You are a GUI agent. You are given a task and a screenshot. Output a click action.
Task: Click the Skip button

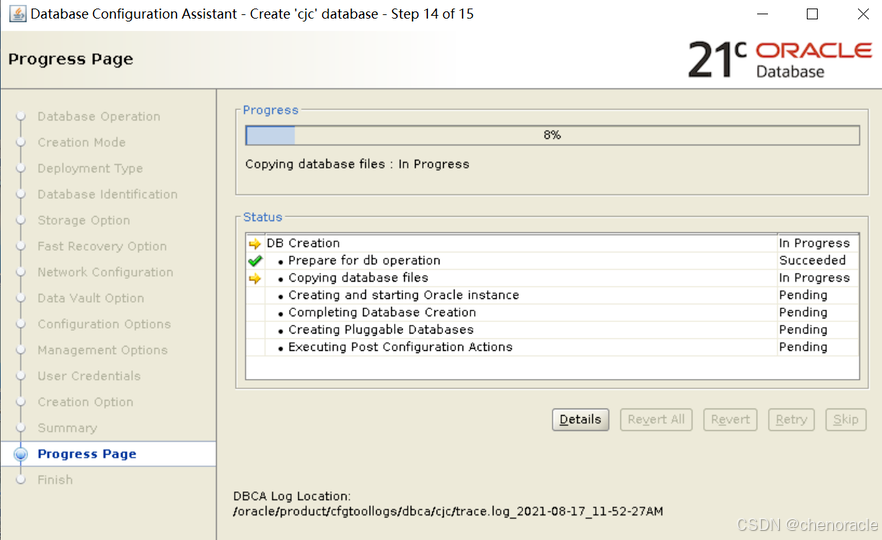845,420
